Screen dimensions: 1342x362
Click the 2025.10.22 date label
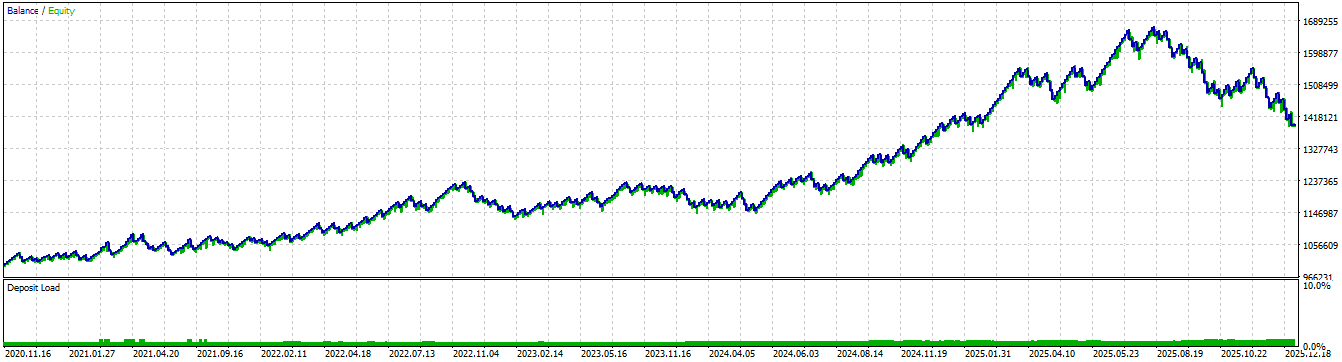[x=1243, y=353]
